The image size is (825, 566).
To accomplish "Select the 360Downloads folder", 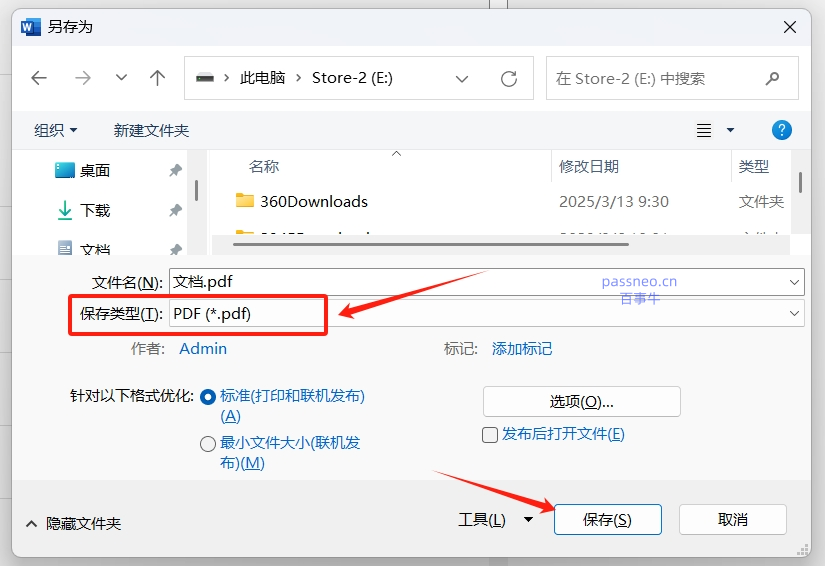I will pyautogui.click(x=314, y=201).
